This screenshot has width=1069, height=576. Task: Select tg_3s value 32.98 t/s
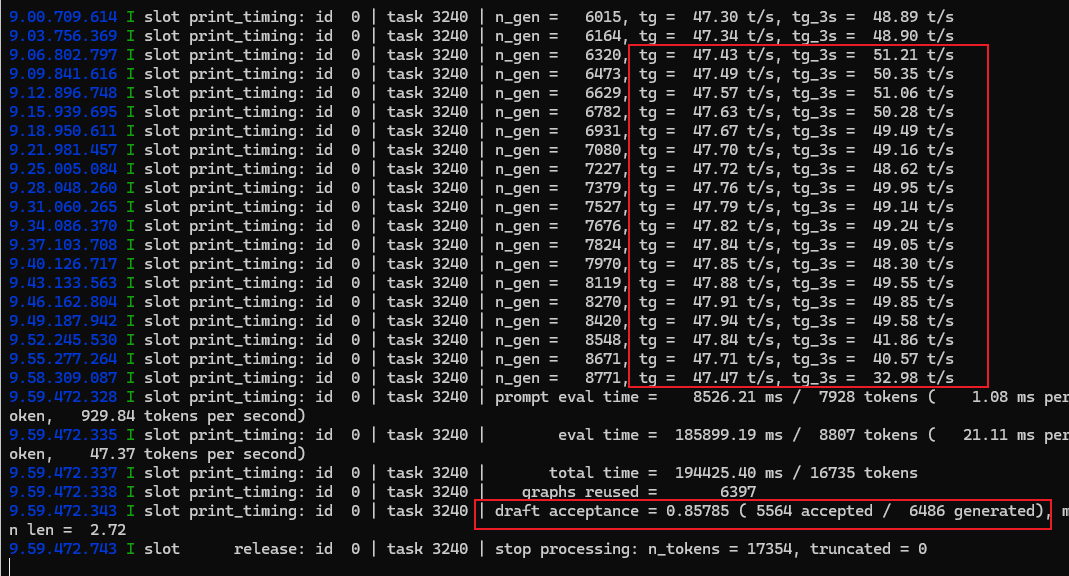click(913, 378)
